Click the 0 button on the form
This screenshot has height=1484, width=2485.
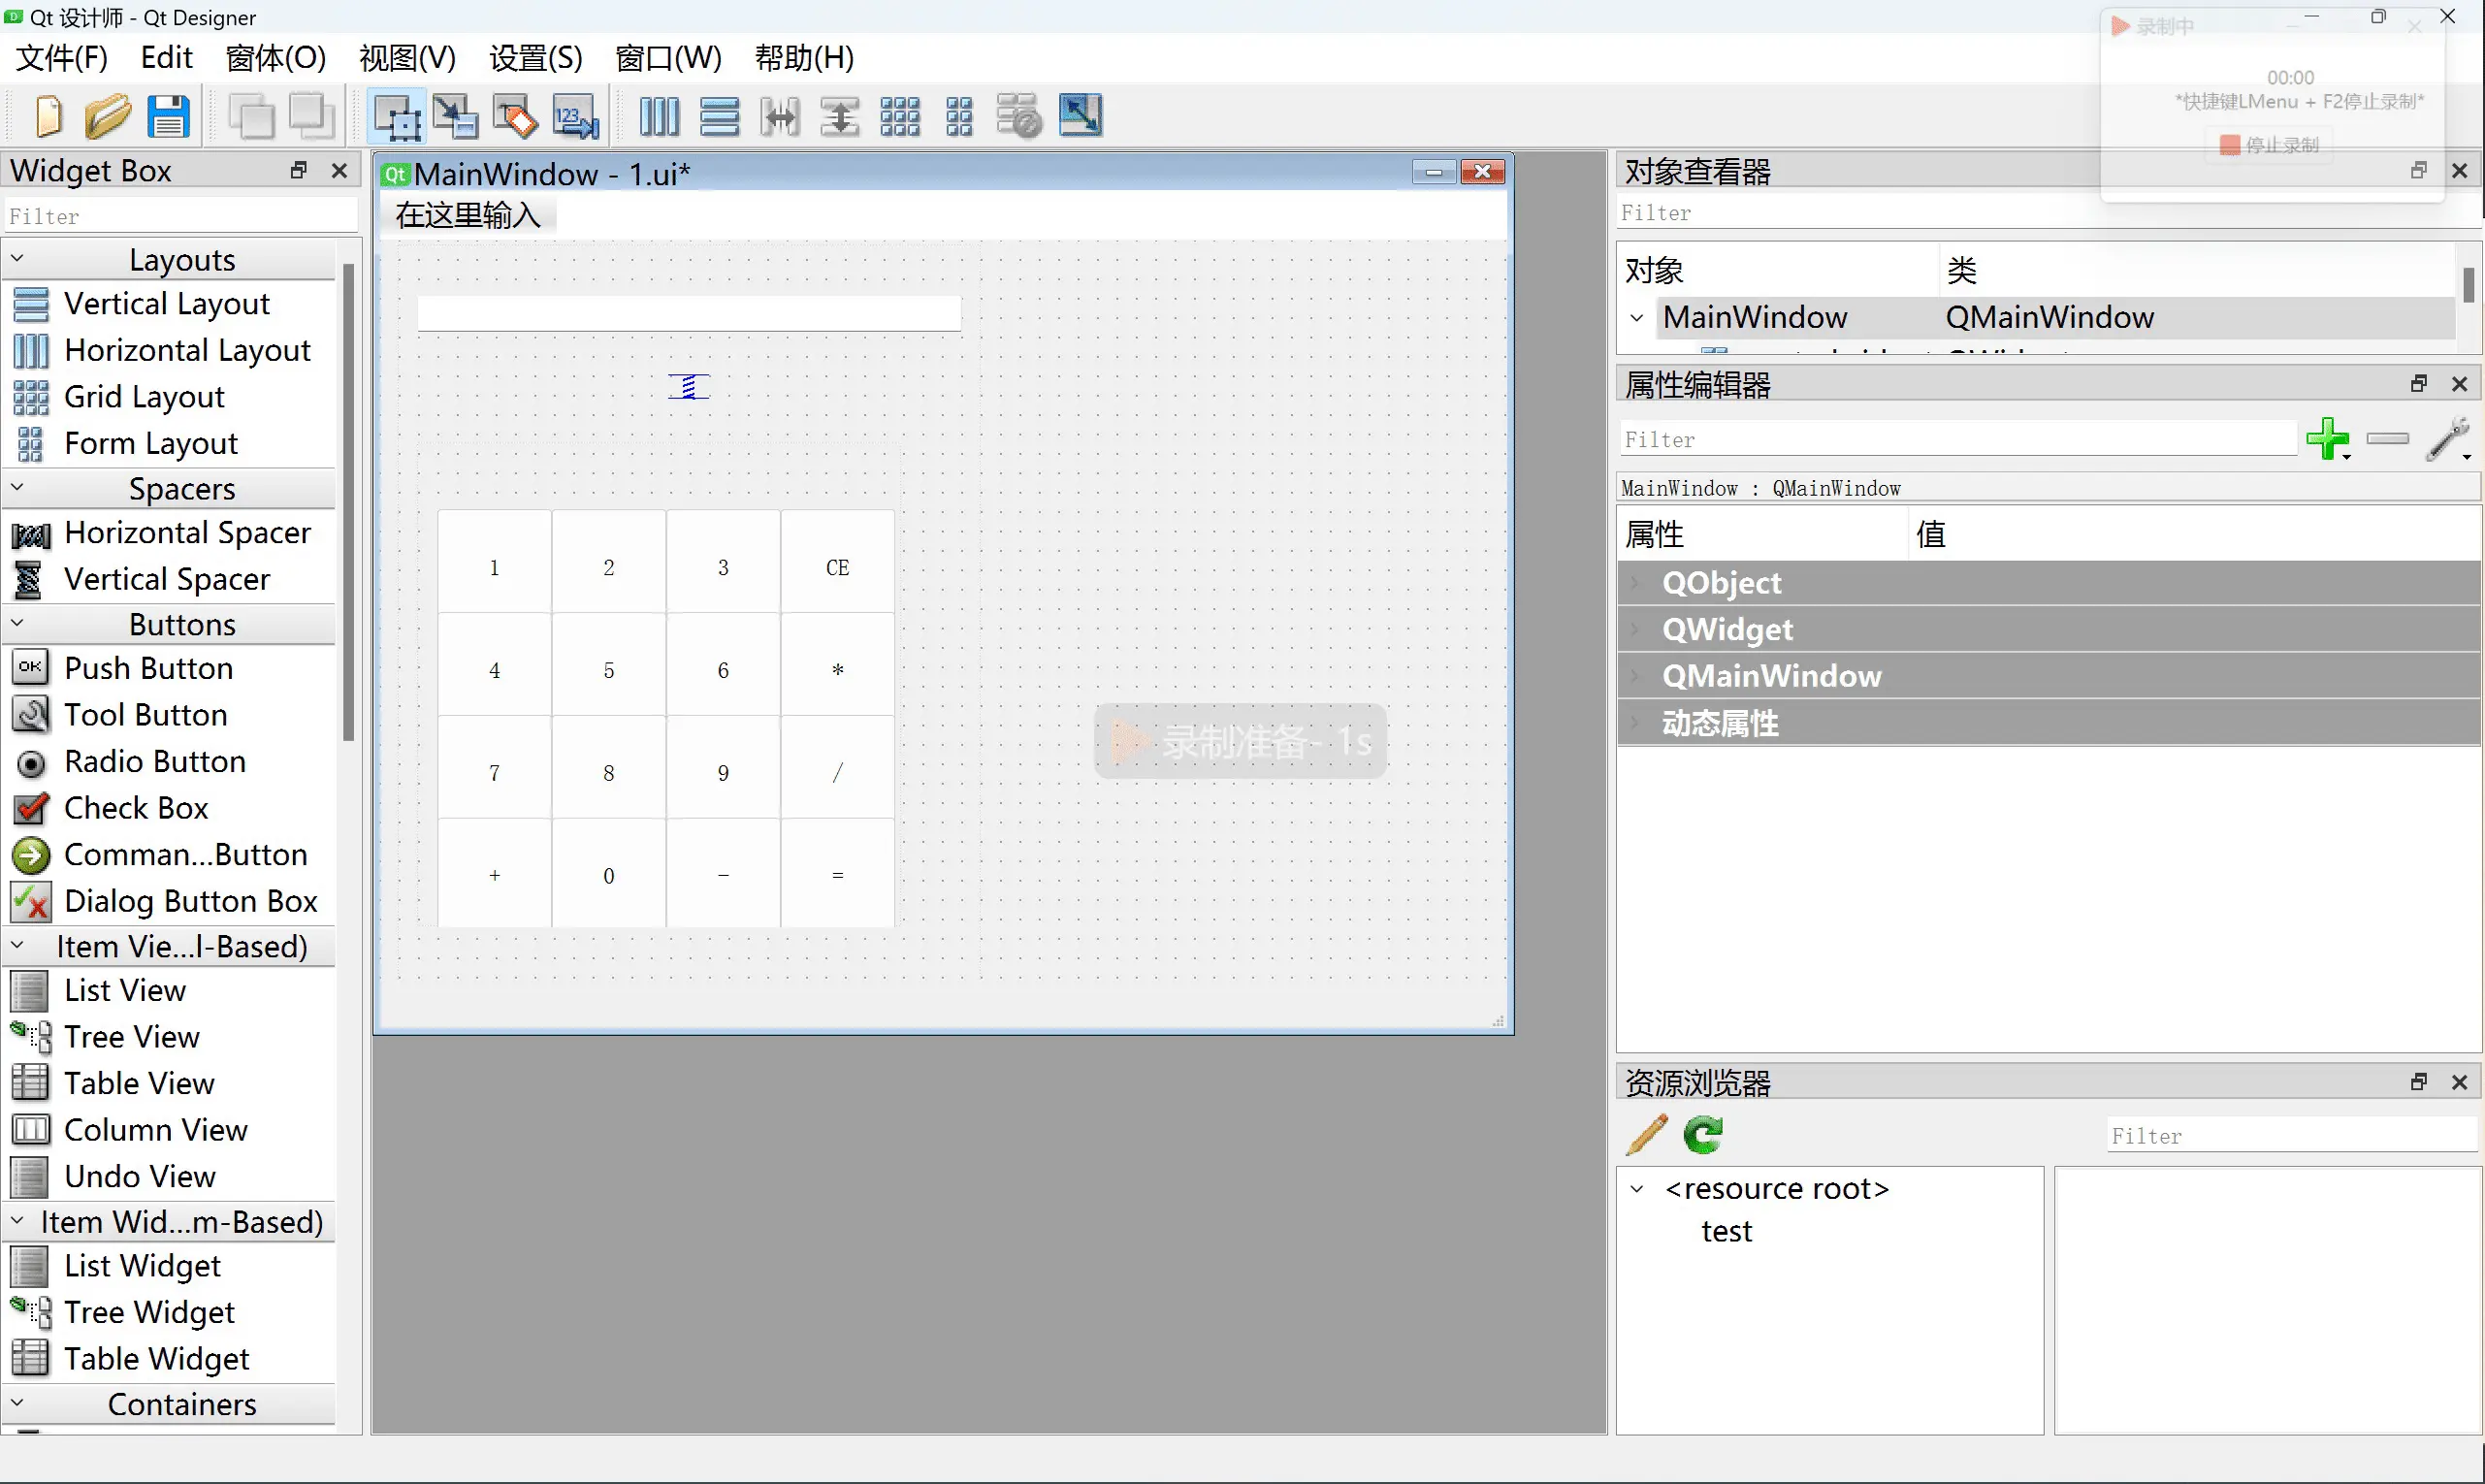click(x=608, y=875)
